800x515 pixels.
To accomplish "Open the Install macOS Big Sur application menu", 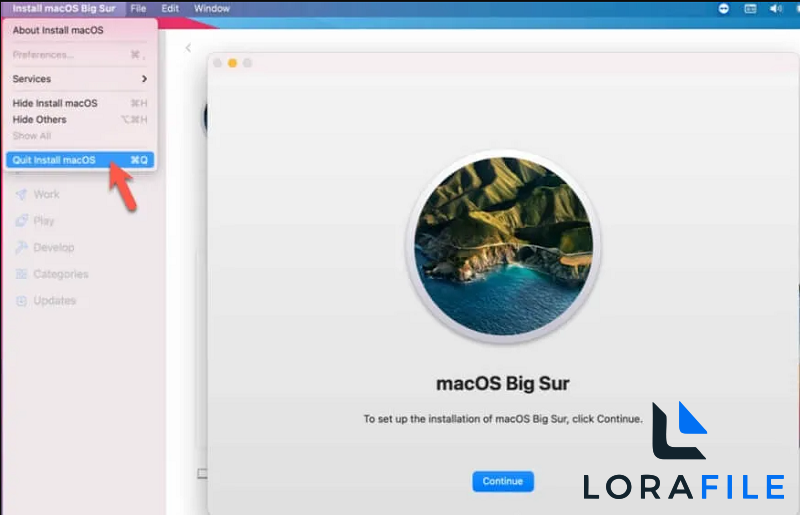I will coord(64,8).
